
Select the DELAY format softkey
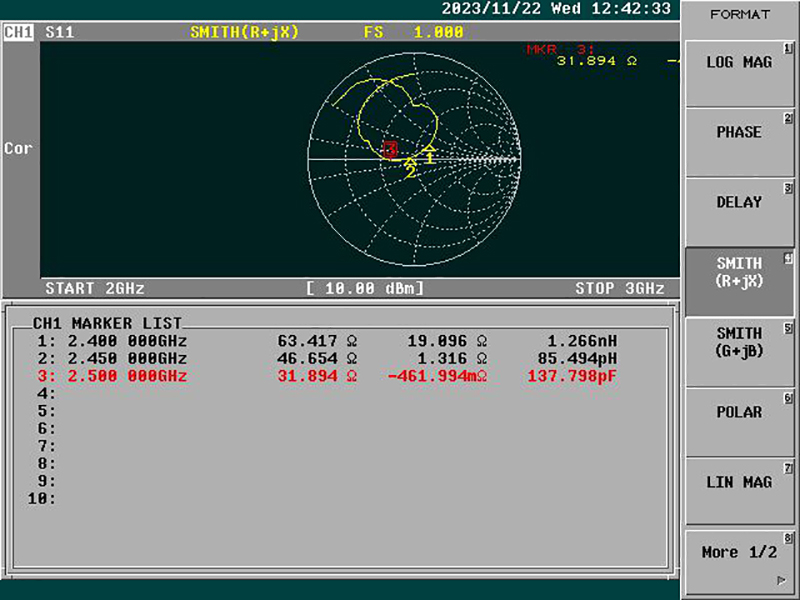tap(739, 213)
